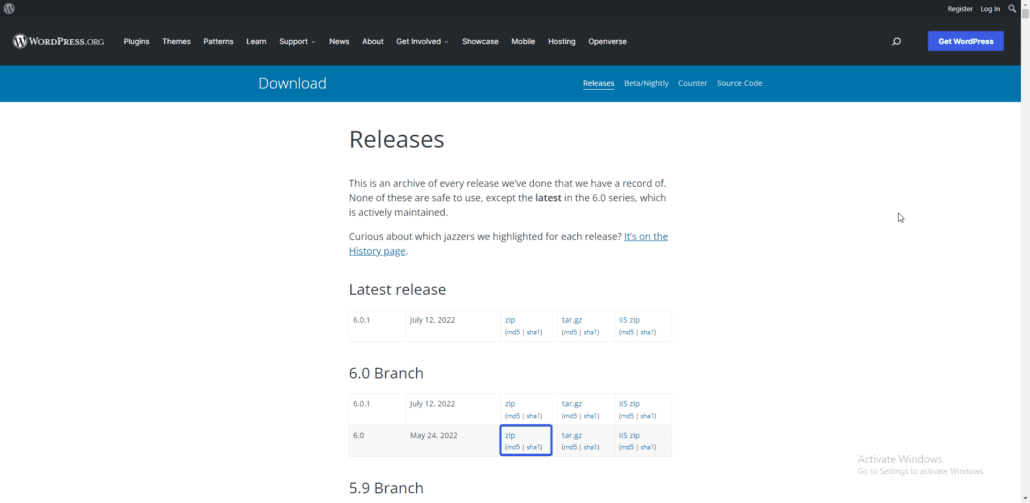Open the News page

[x=339, y=41]
